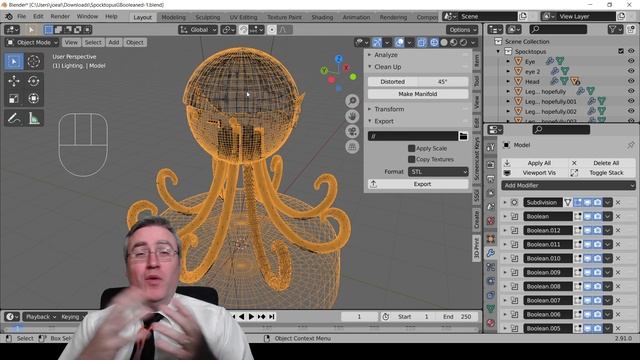Play the animation forward
Viewport: 640px width, 360px height.
coord(251,316)
